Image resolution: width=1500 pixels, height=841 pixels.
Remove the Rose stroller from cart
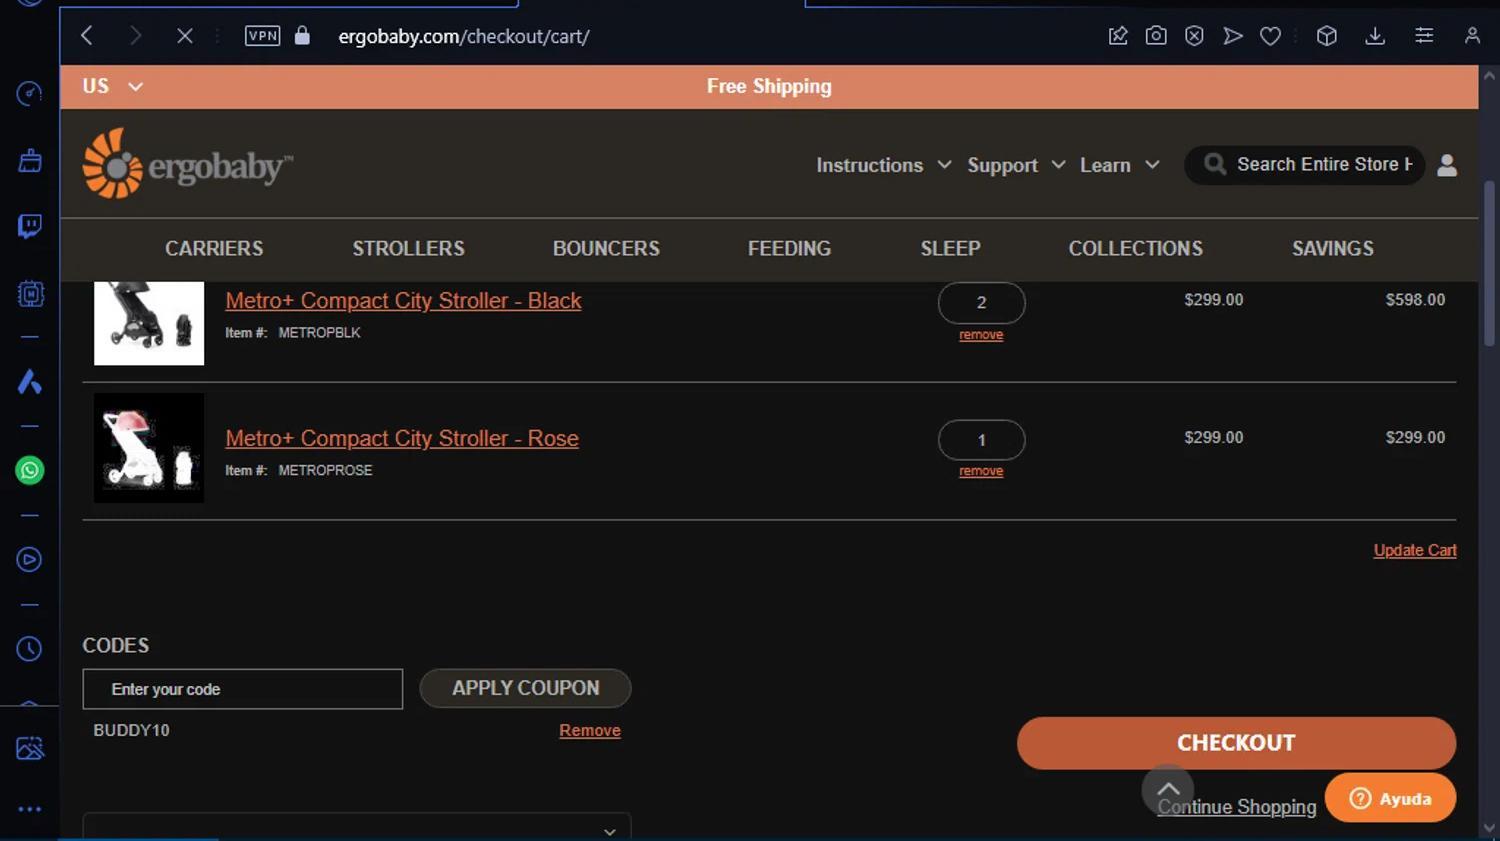point(981,471)
